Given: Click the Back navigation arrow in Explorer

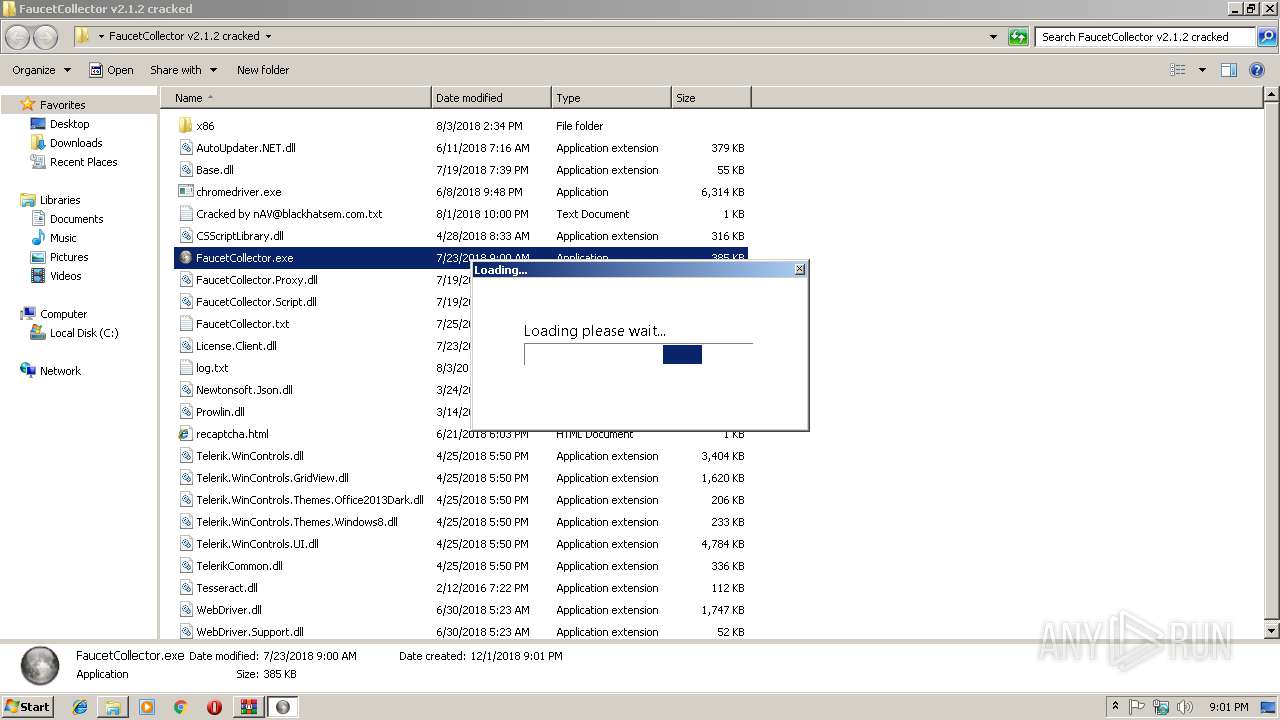Looking at the screenshot, I should pos(17,37).
